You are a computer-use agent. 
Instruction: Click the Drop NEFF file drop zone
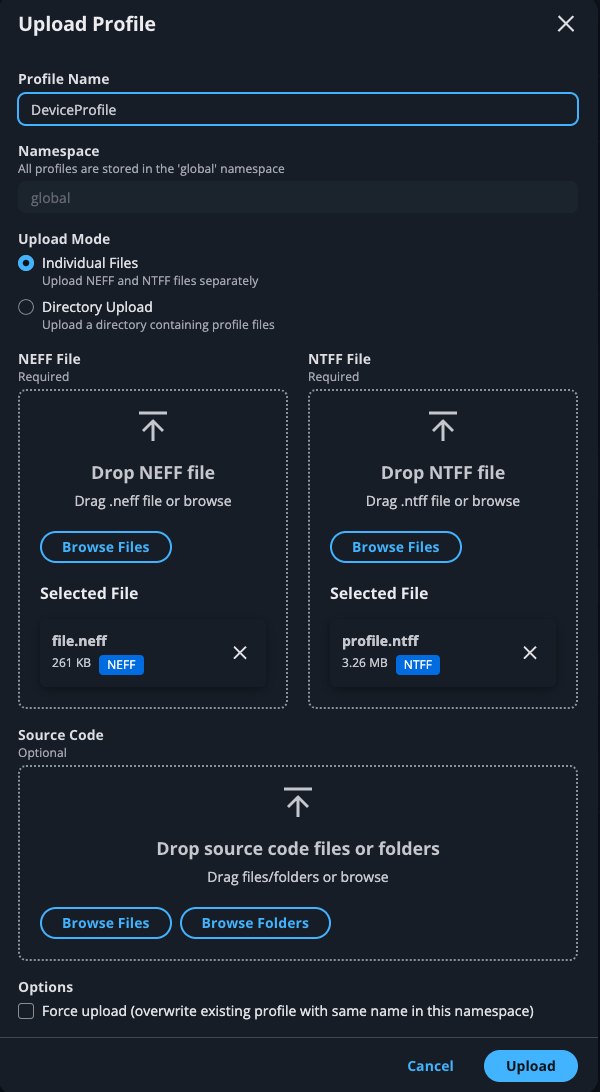coord(152,472)
